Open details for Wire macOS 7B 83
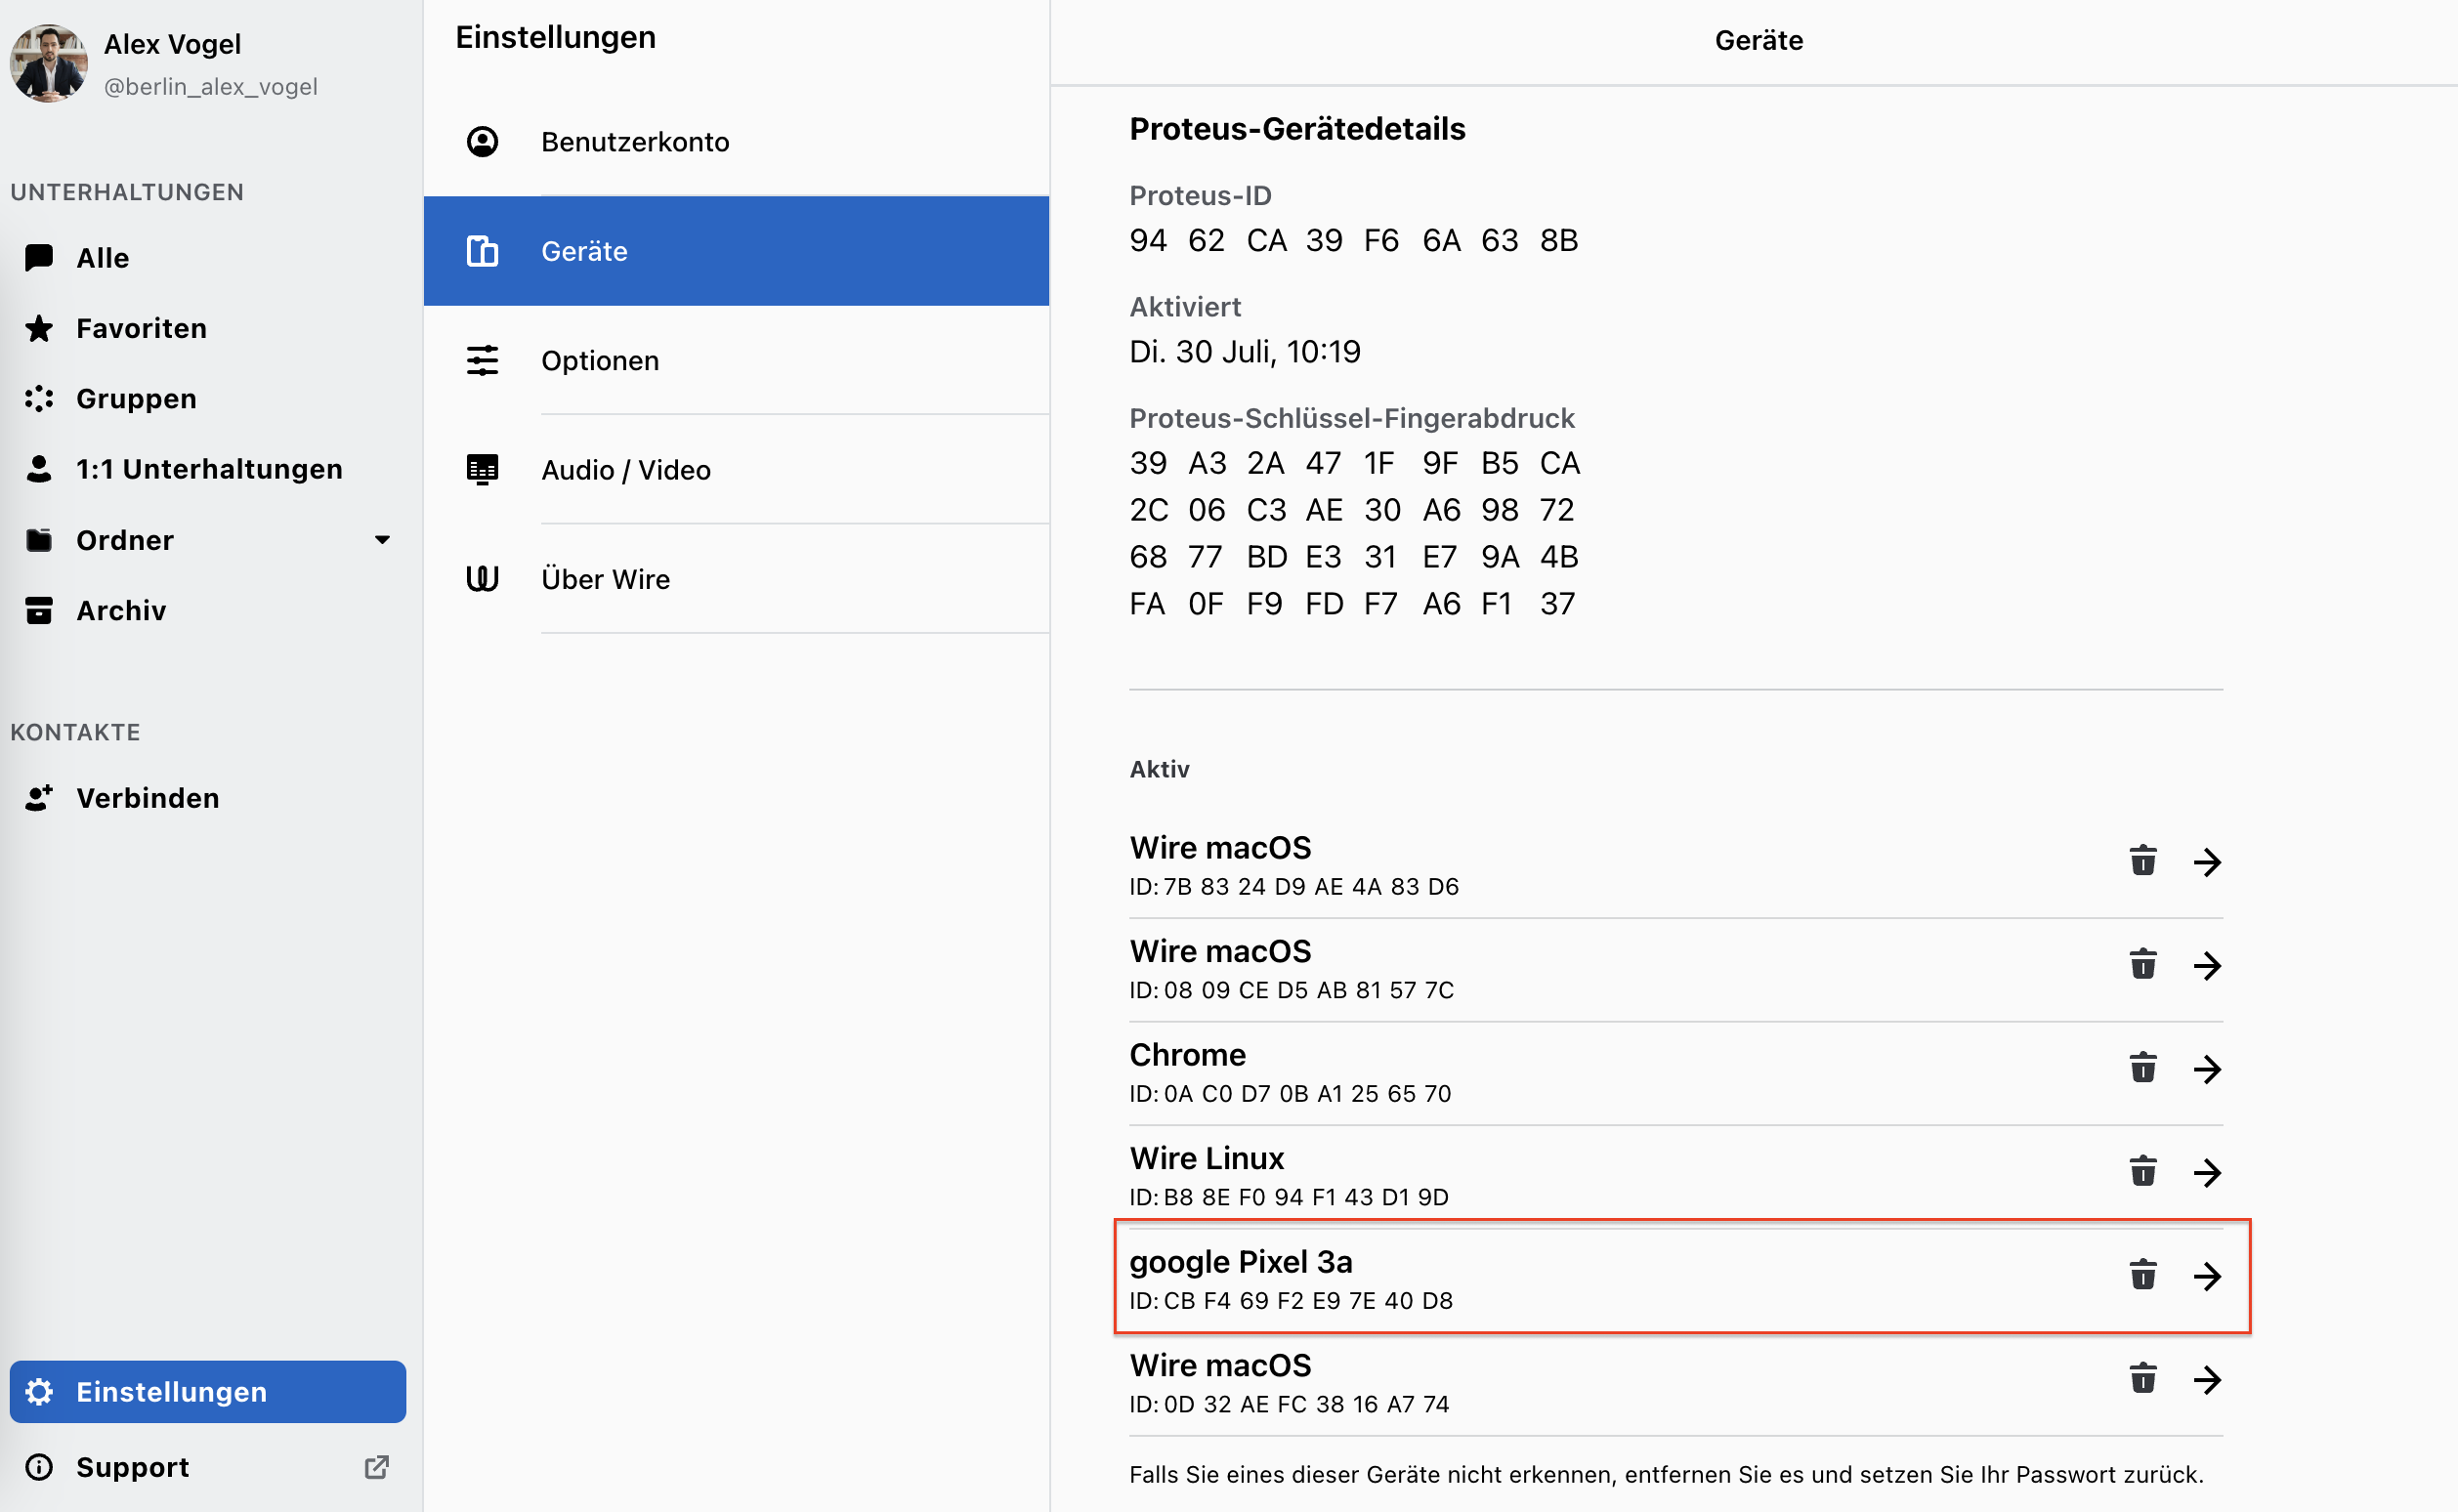The width and height of the screenshot is (2458, 1512). click(x=2207, y=862)
